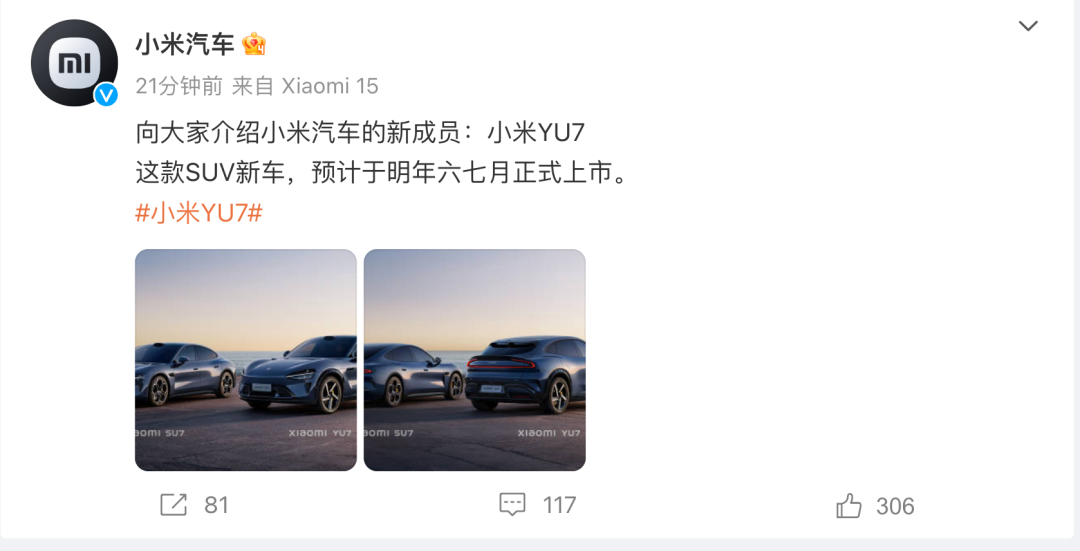Open the 小米汽车 account name
This screenshot has height=551, width=1080.
click(x=185, y=45)
